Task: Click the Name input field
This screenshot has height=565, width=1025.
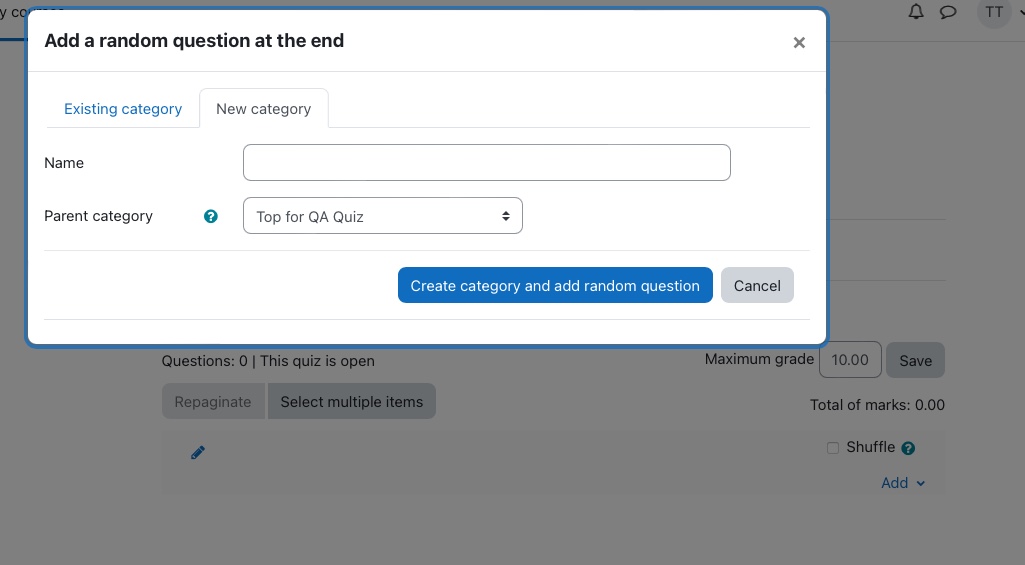Action: pos(486,163)
